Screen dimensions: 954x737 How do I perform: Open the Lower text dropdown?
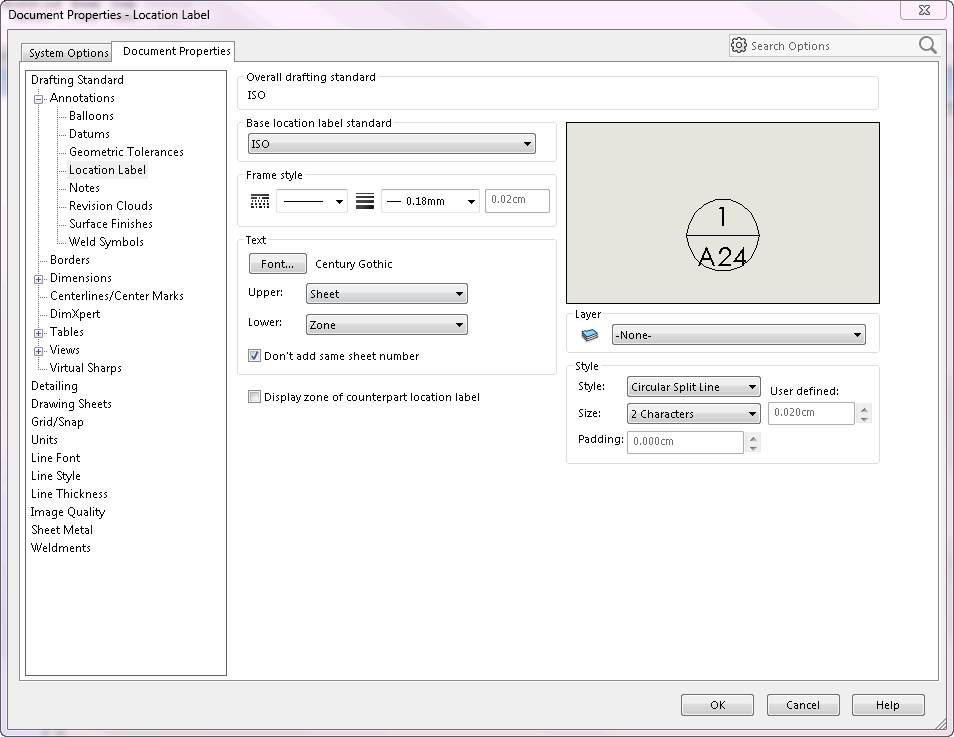[386, 325]
